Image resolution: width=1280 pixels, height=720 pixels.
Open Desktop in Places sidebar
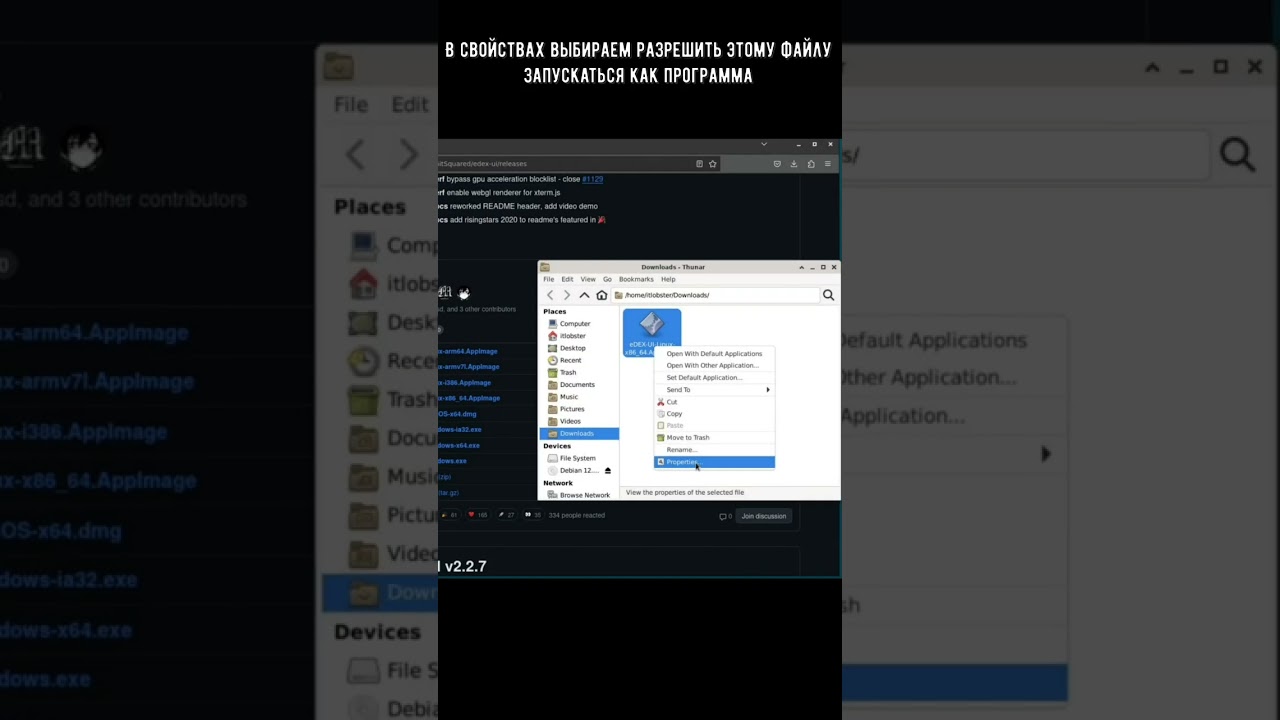pyautogui.click(x=578, y=348)
